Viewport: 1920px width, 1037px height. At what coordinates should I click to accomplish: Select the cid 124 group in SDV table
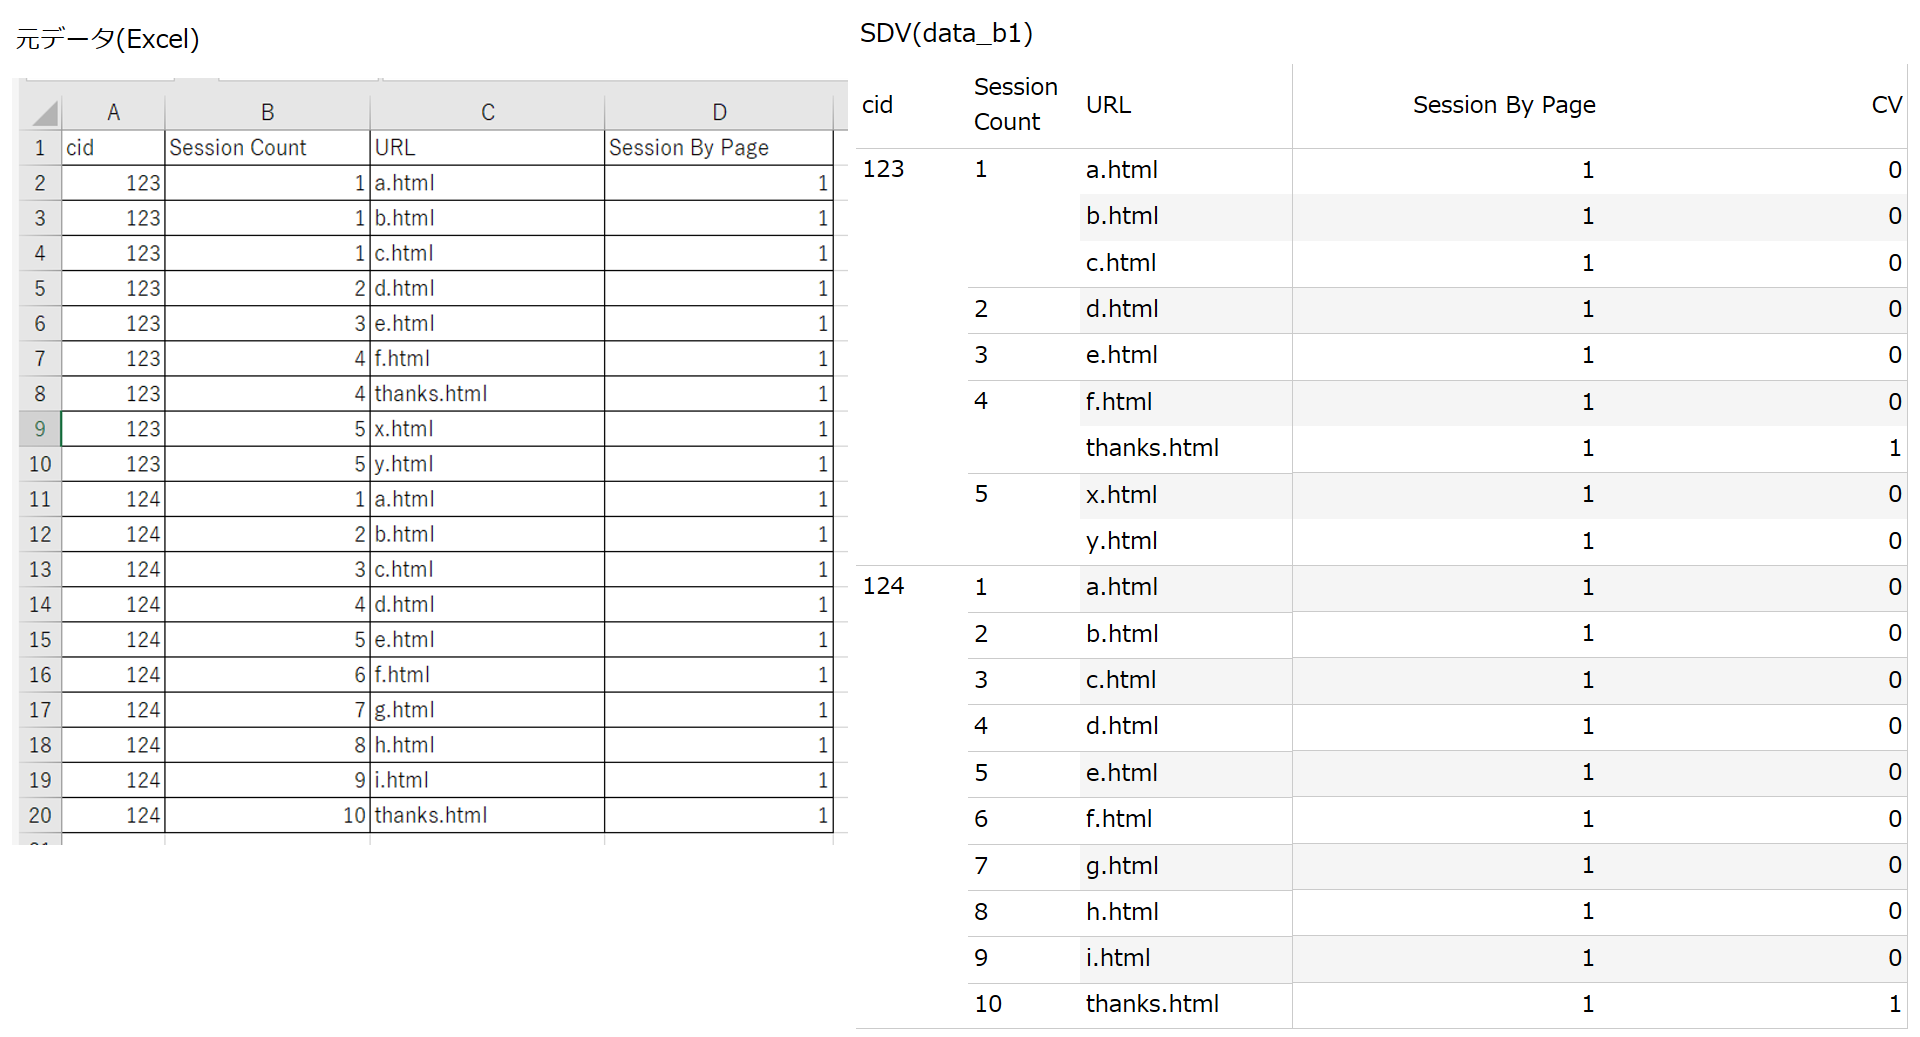click(883, 586)
